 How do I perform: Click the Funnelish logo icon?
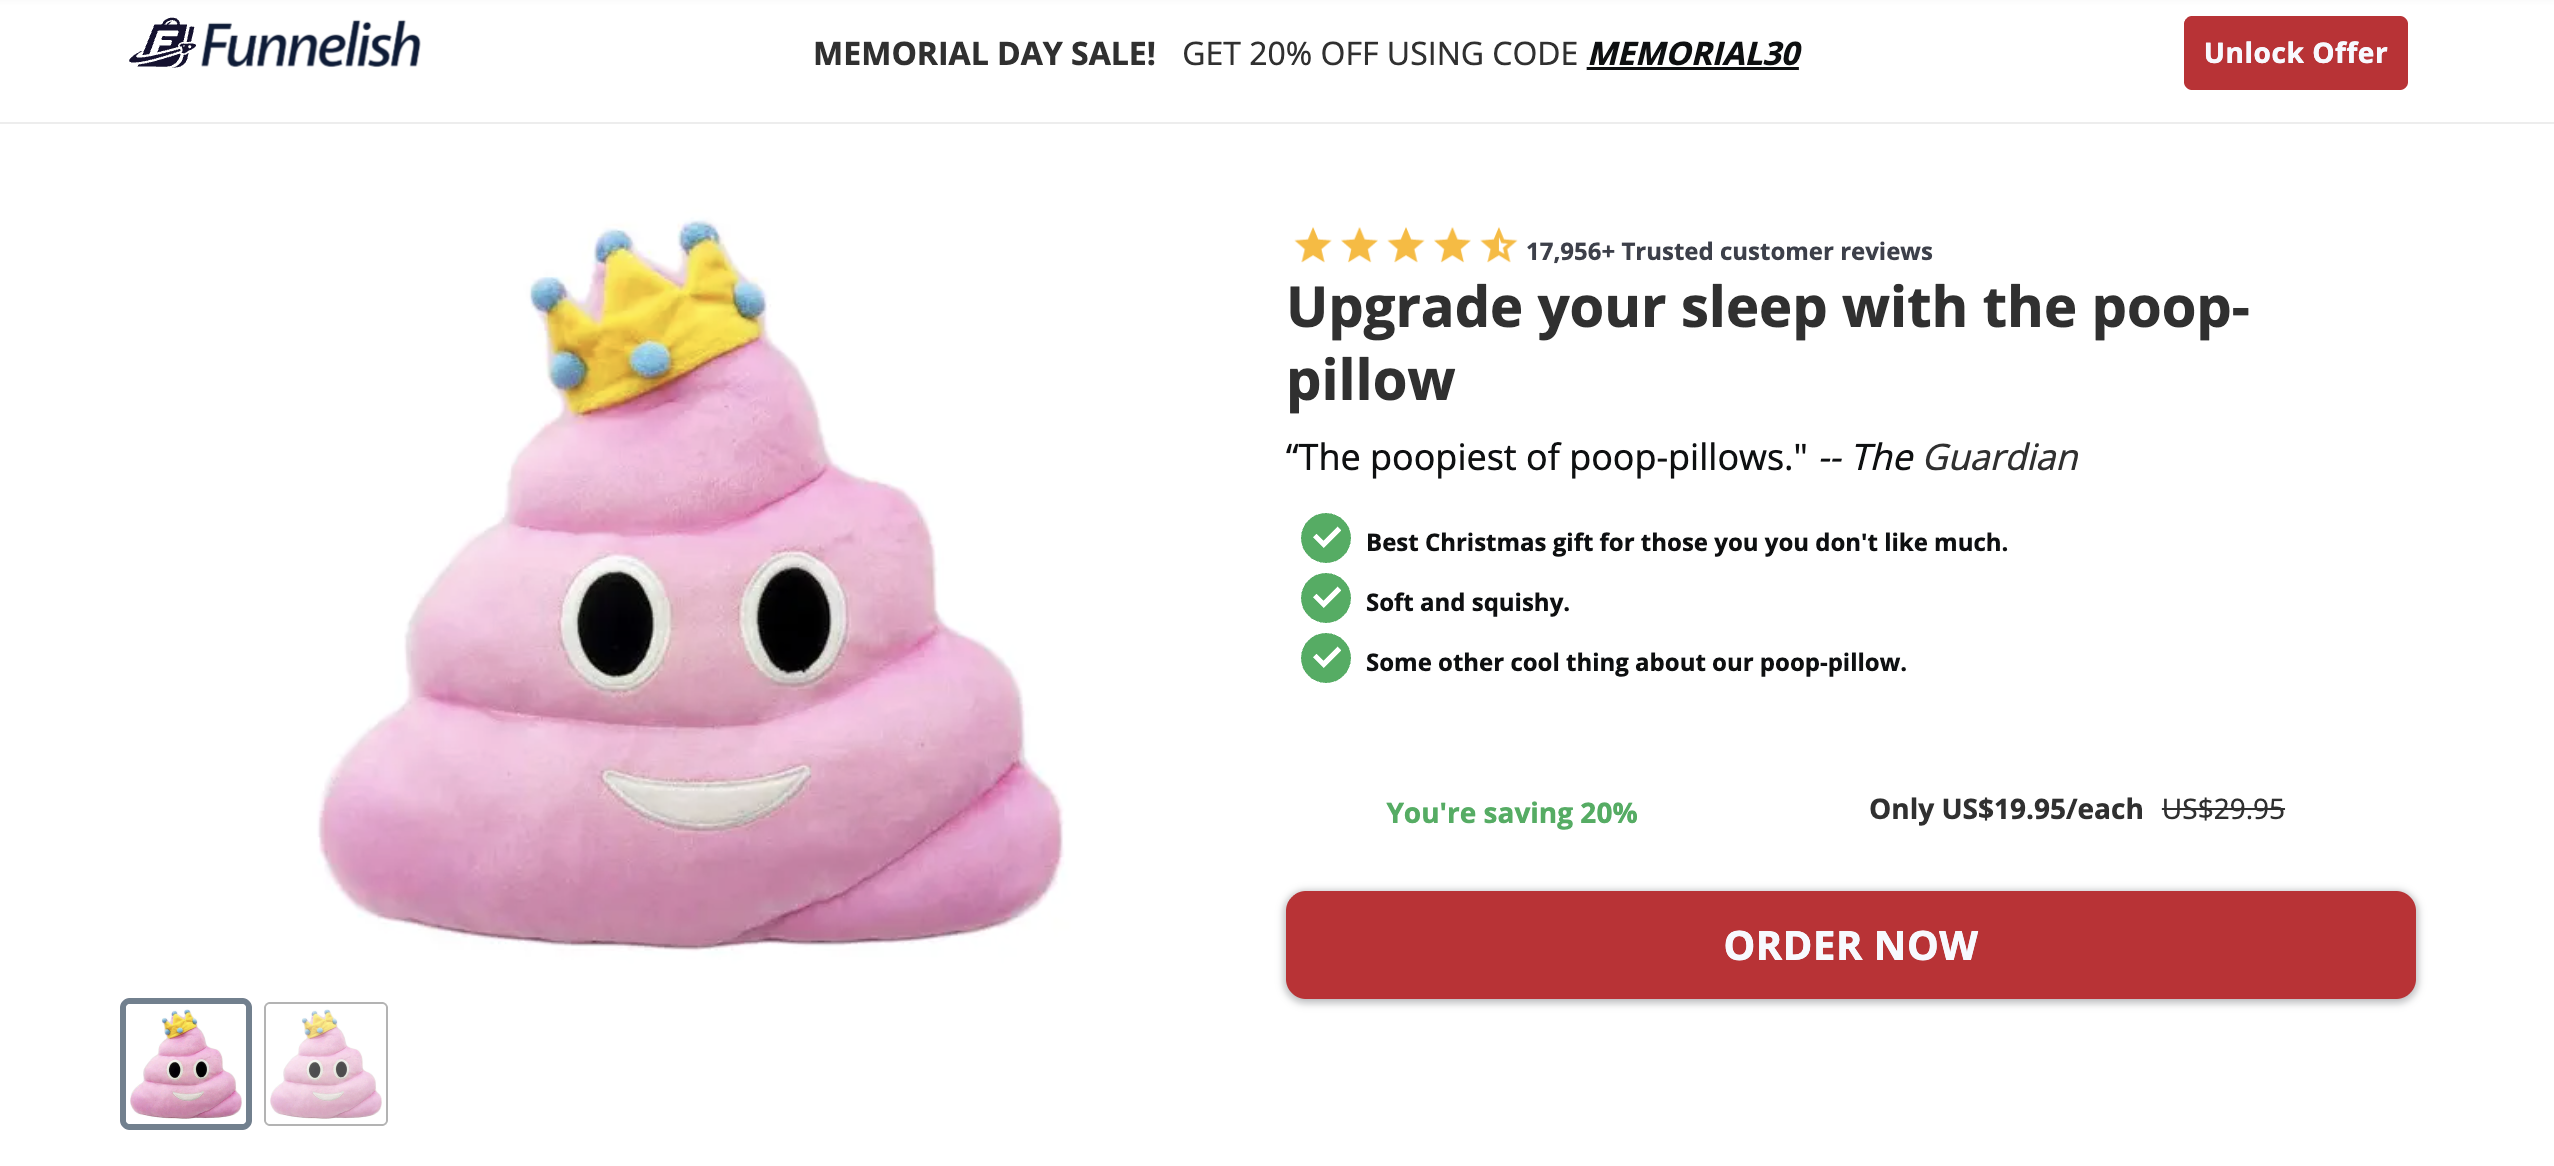[x=162, y=45]
